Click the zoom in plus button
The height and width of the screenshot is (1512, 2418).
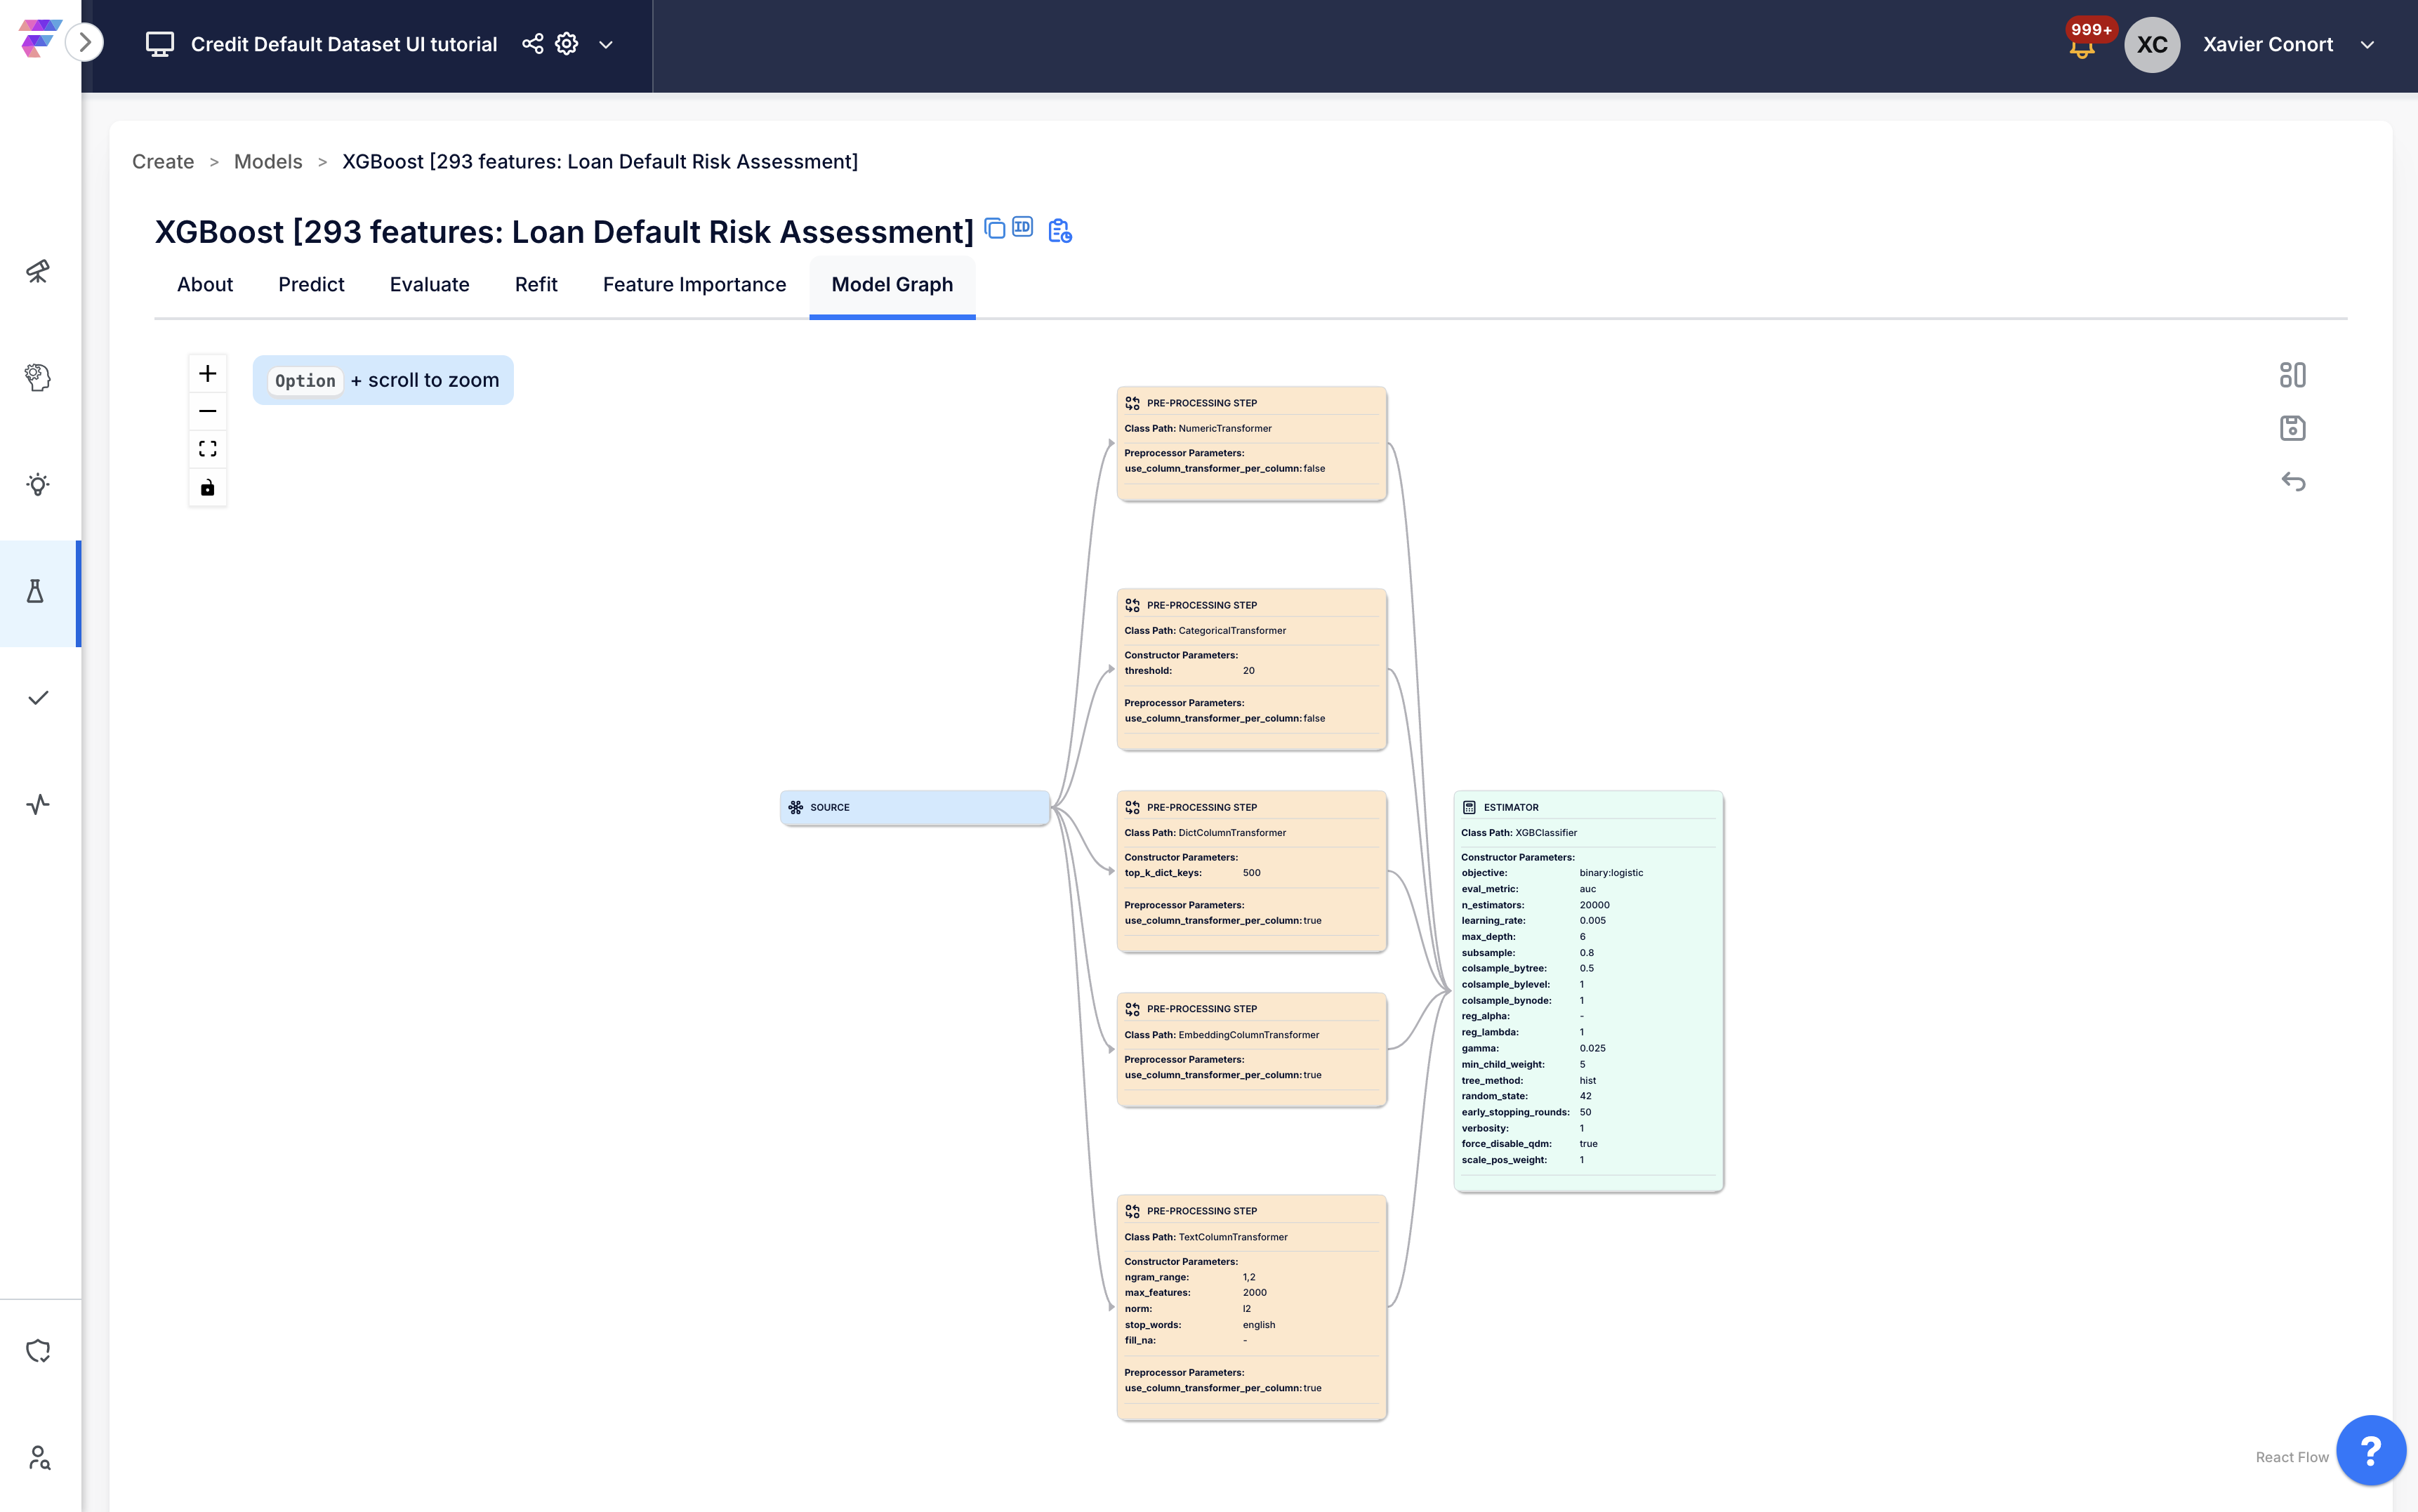207,374
